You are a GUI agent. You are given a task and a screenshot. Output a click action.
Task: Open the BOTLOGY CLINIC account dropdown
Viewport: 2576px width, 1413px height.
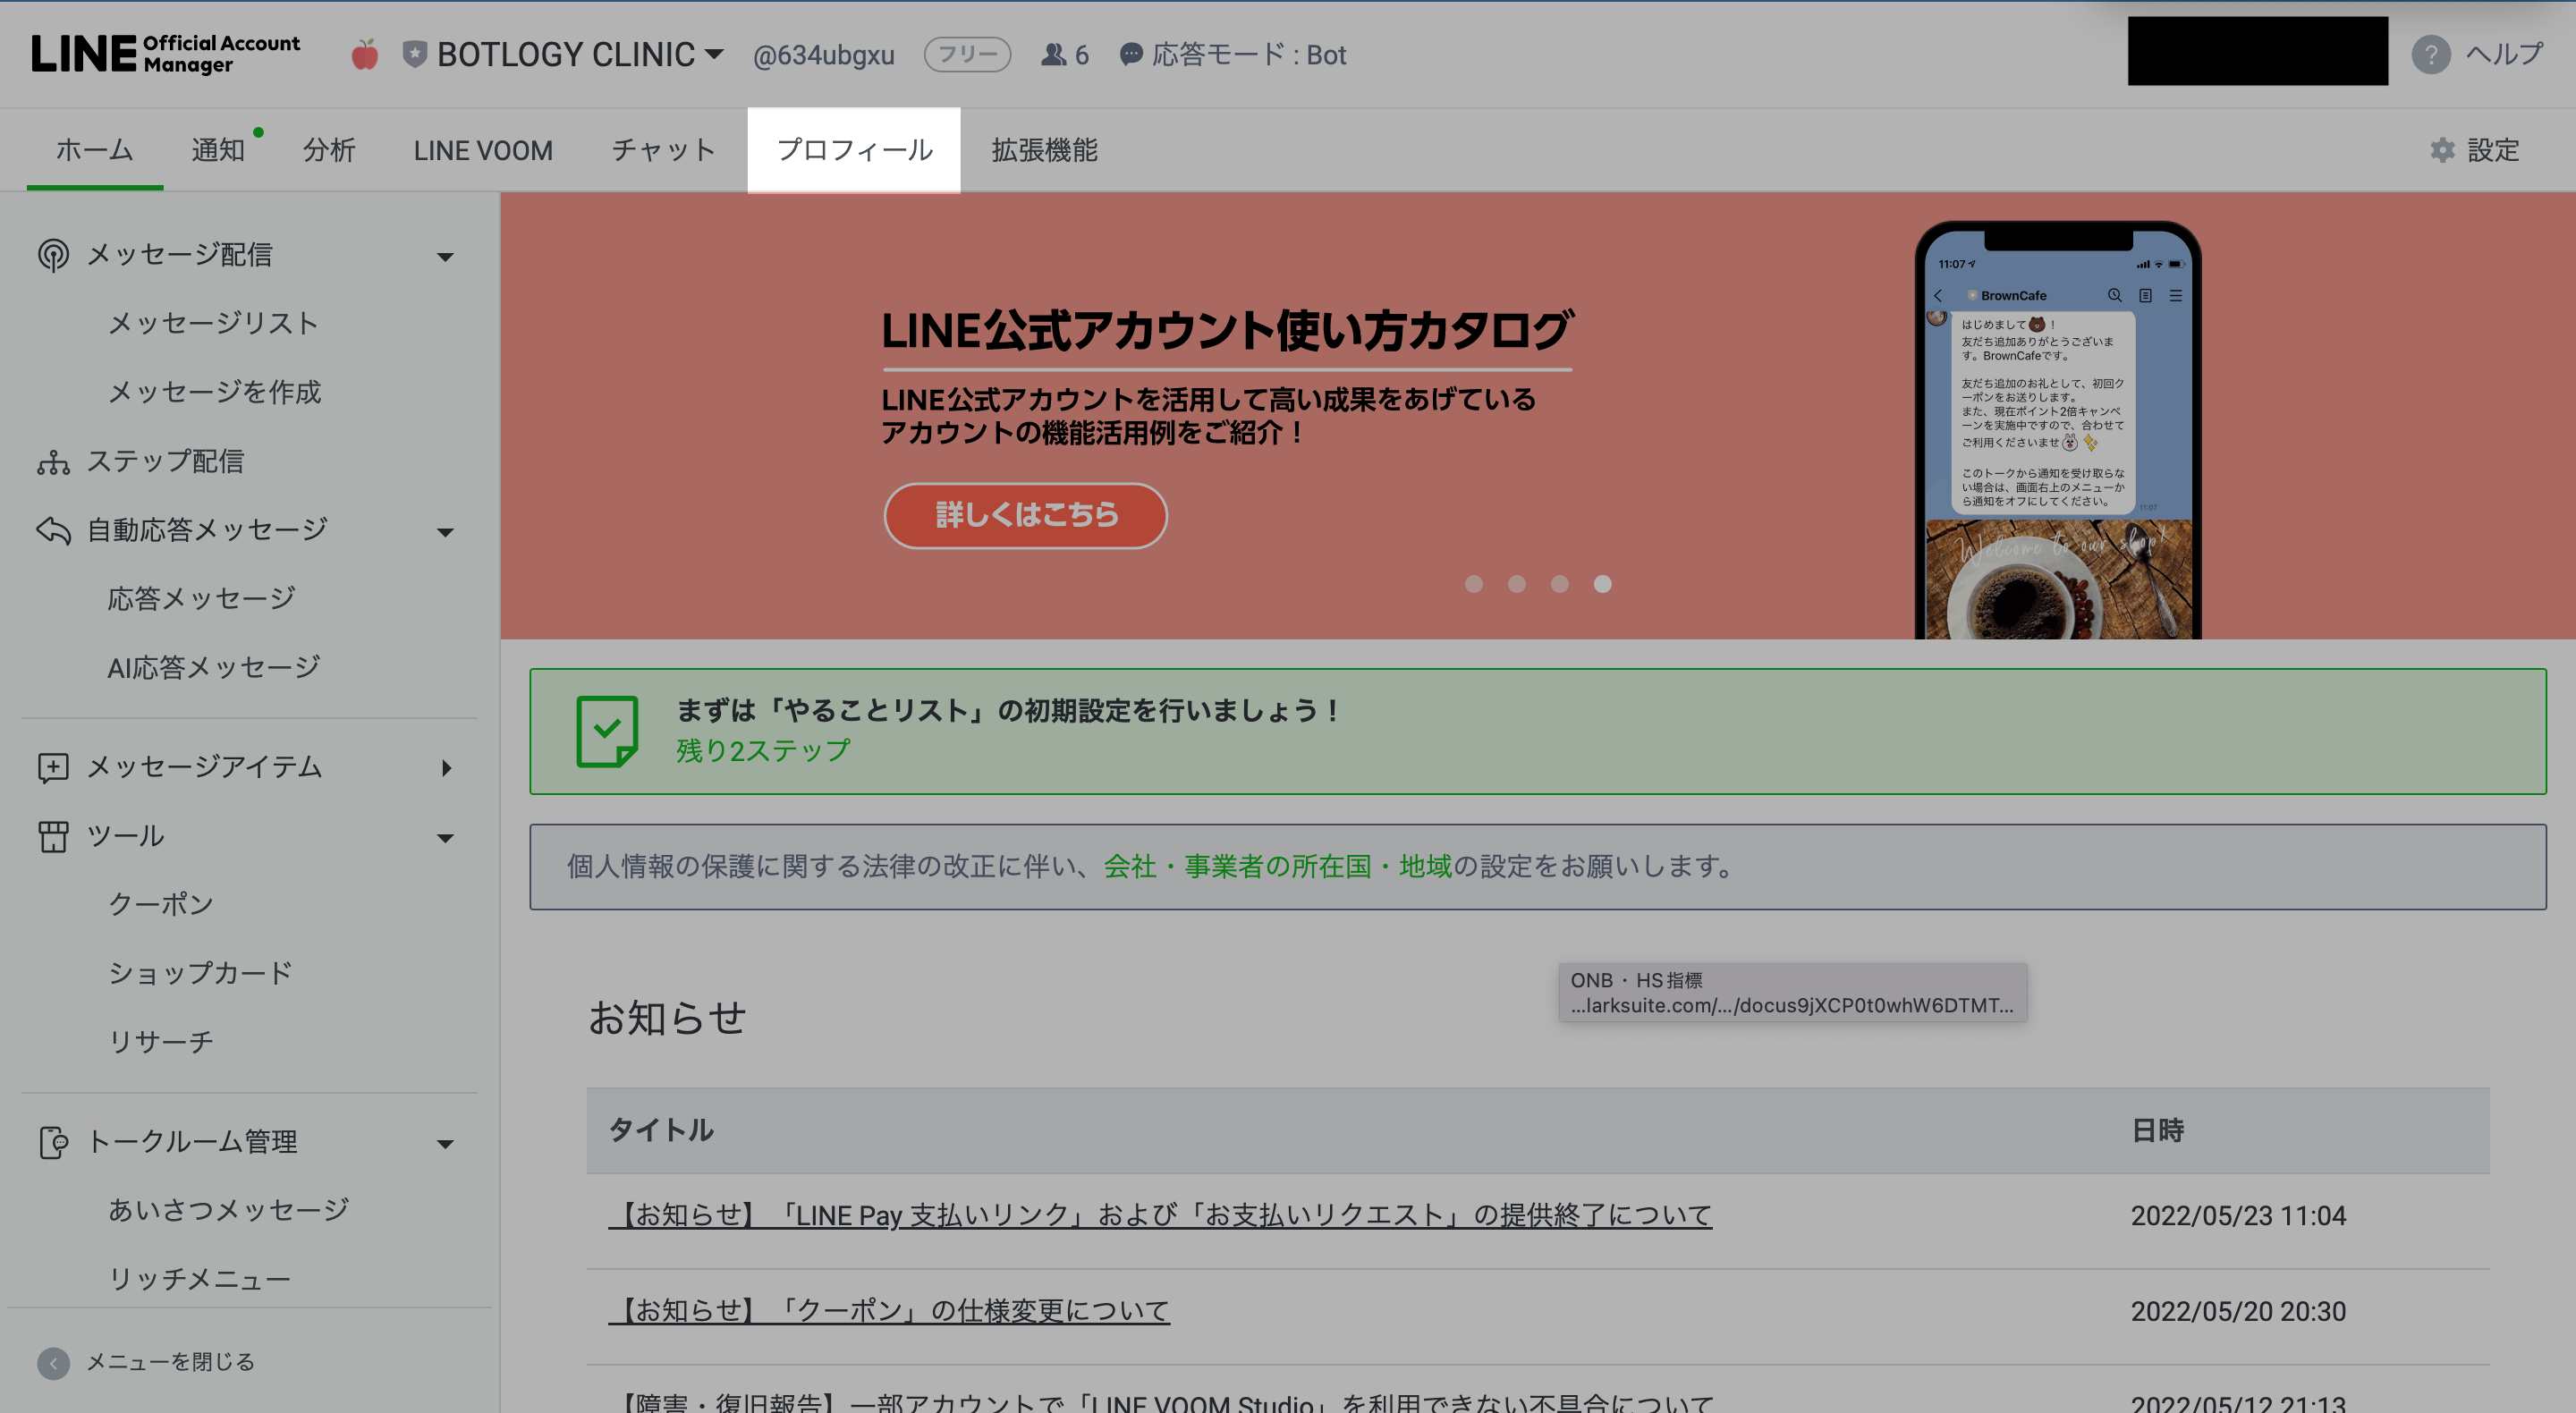[x=714, y=54]
